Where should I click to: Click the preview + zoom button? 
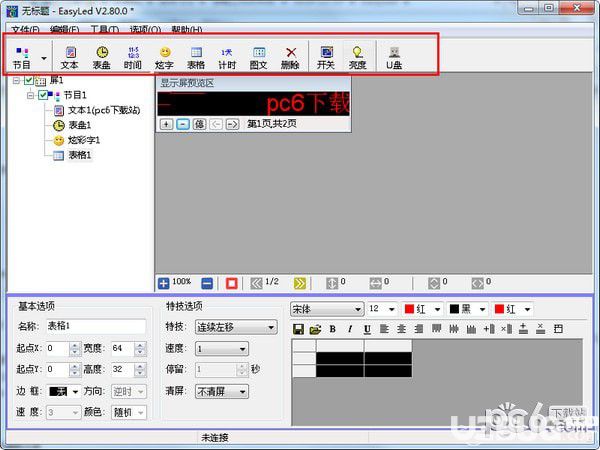(x=166, y=124)
